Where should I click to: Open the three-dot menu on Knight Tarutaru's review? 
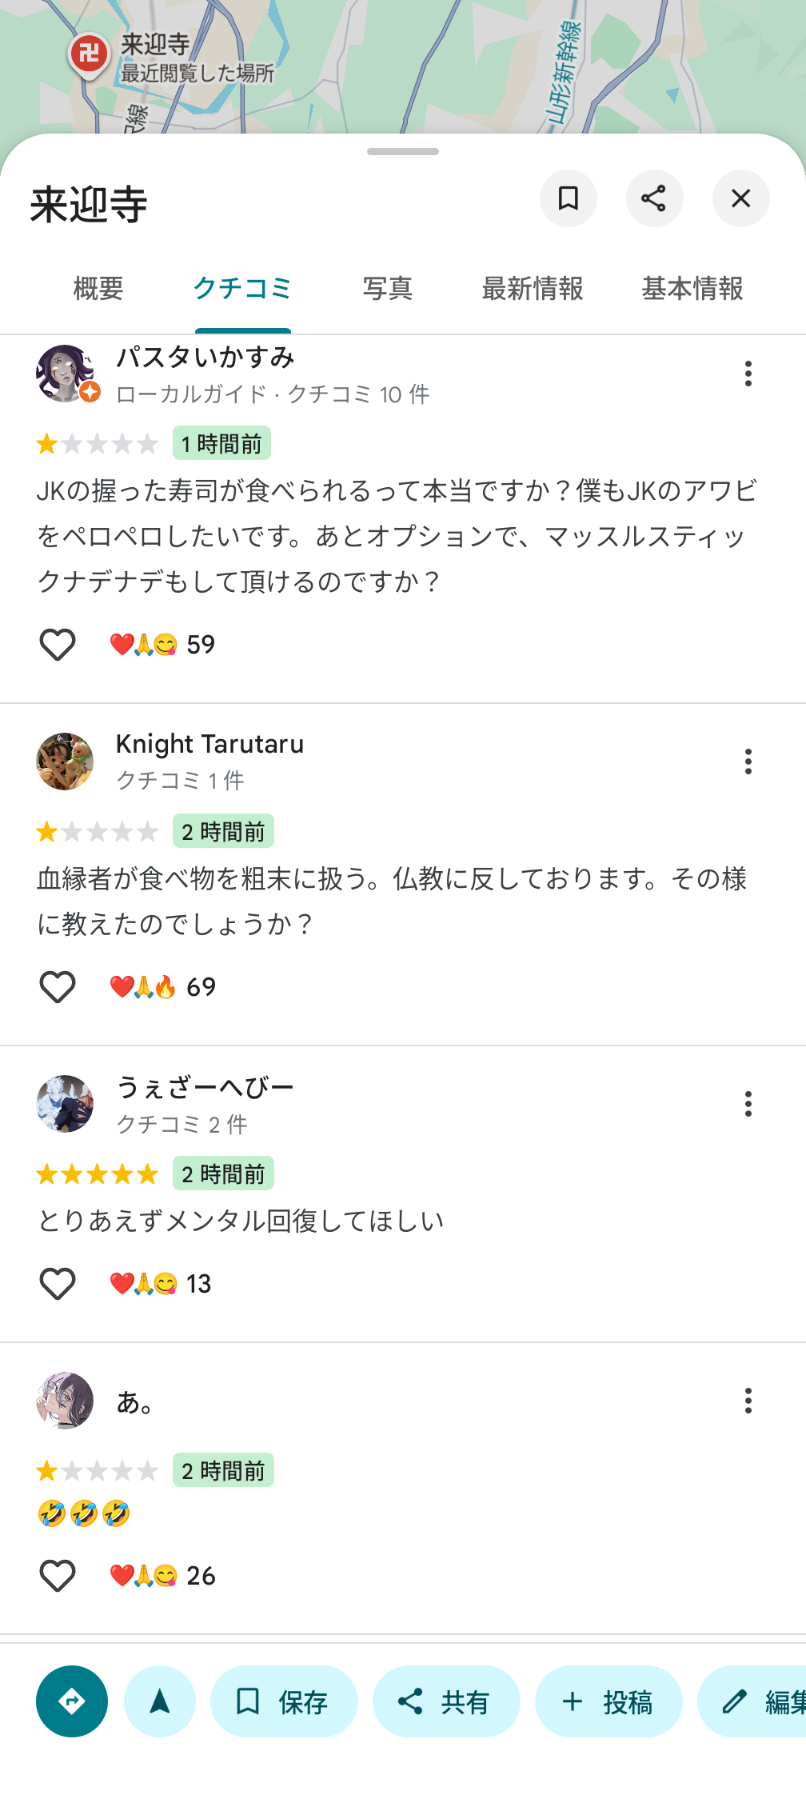coord(748,762)
